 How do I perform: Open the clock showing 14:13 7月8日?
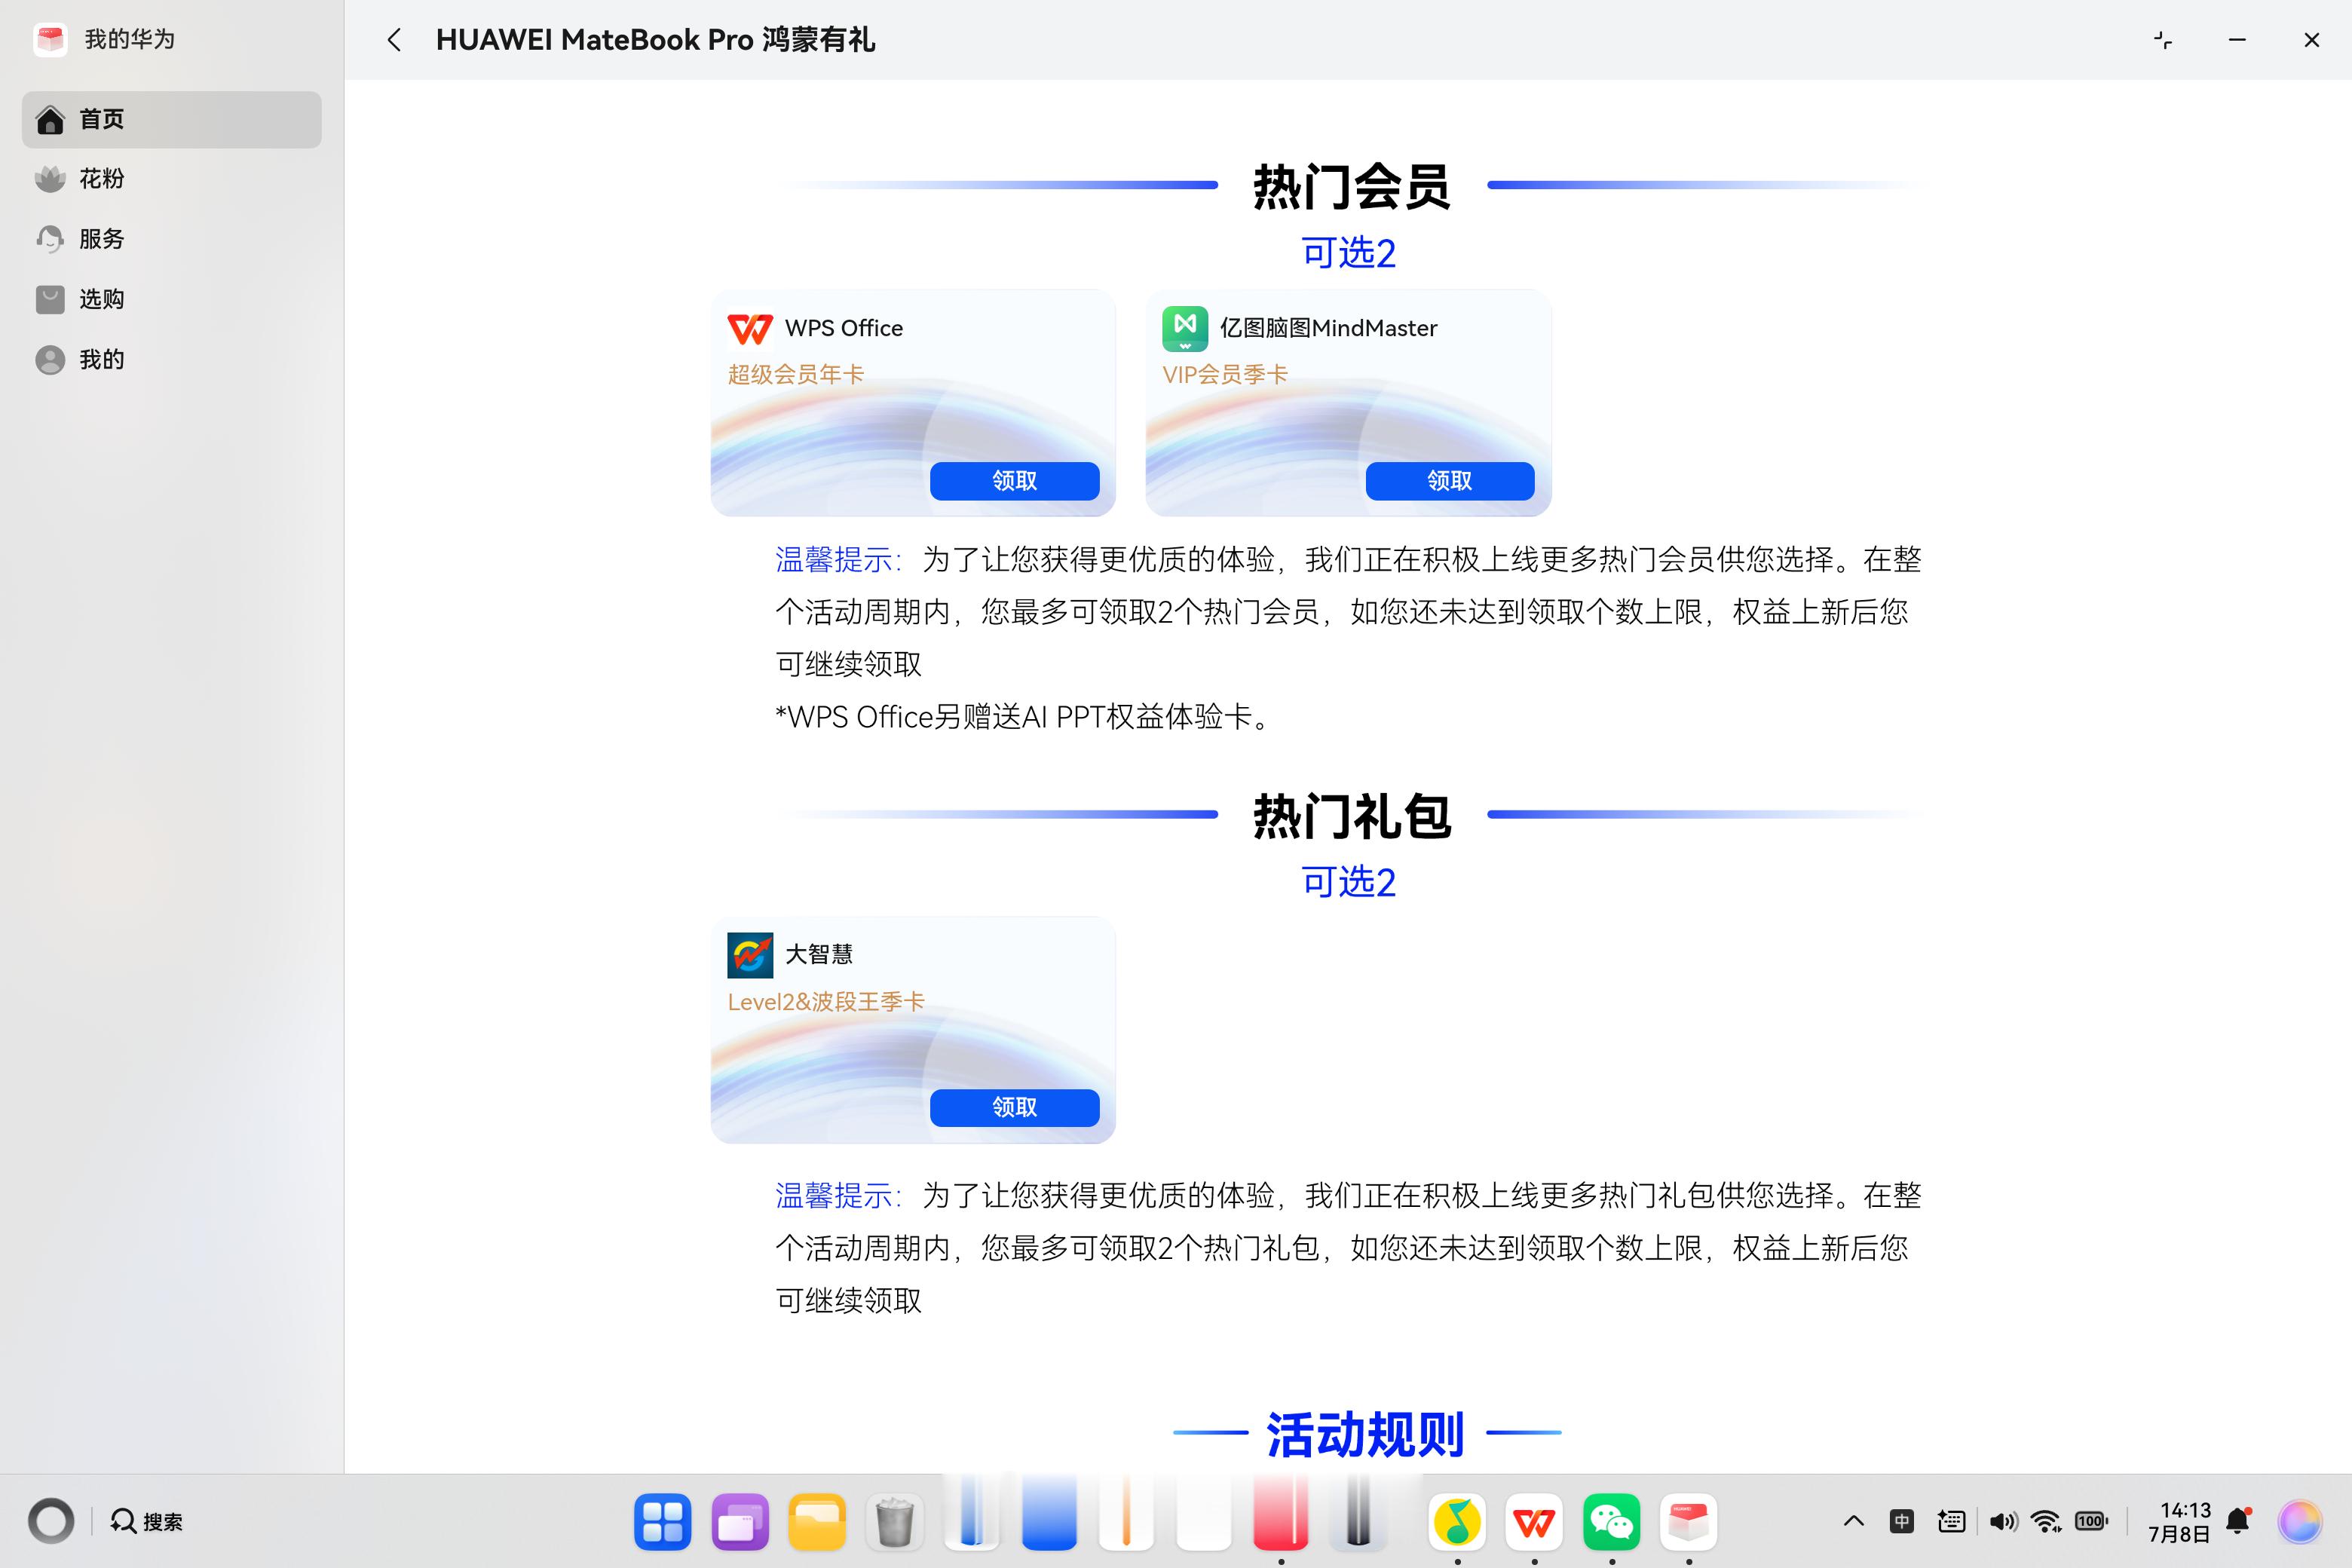(2179, 1521)
